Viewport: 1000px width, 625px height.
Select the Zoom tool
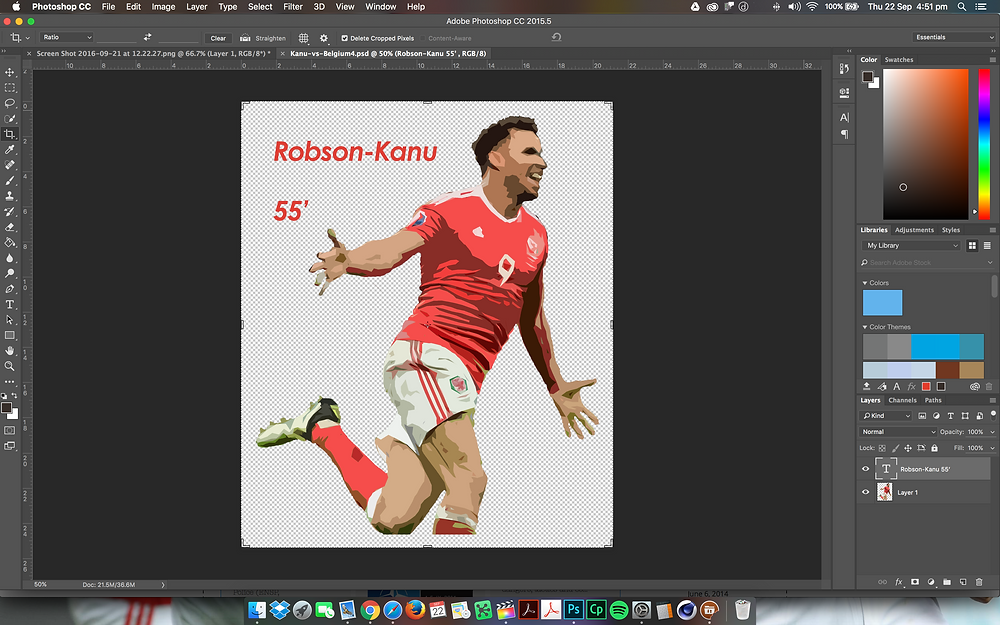[10, 366]
